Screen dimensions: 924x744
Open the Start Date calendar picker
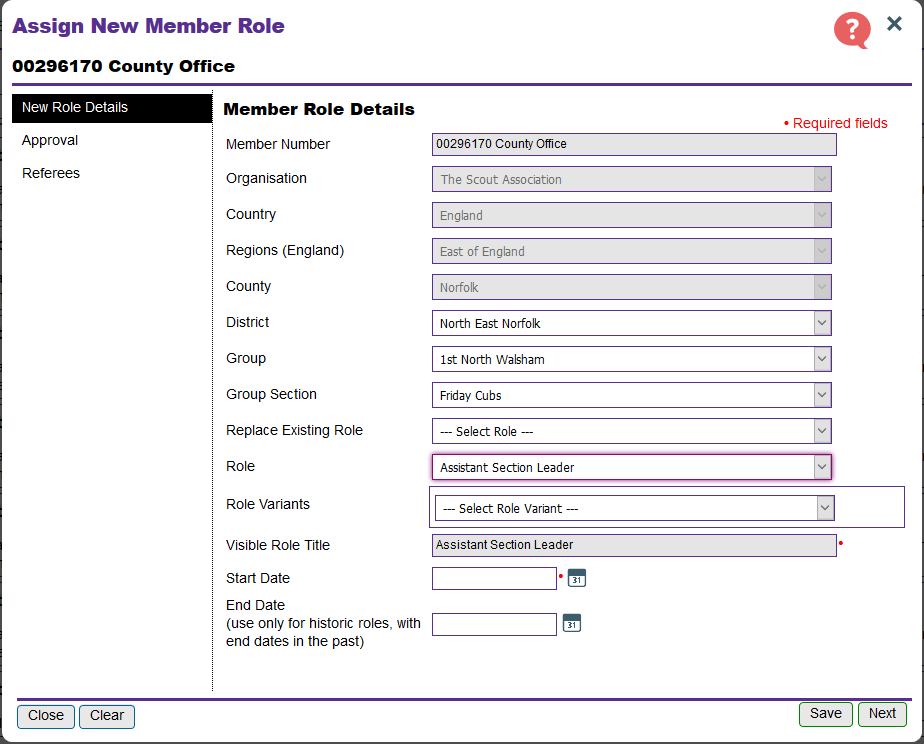click(x=577, y=578)
